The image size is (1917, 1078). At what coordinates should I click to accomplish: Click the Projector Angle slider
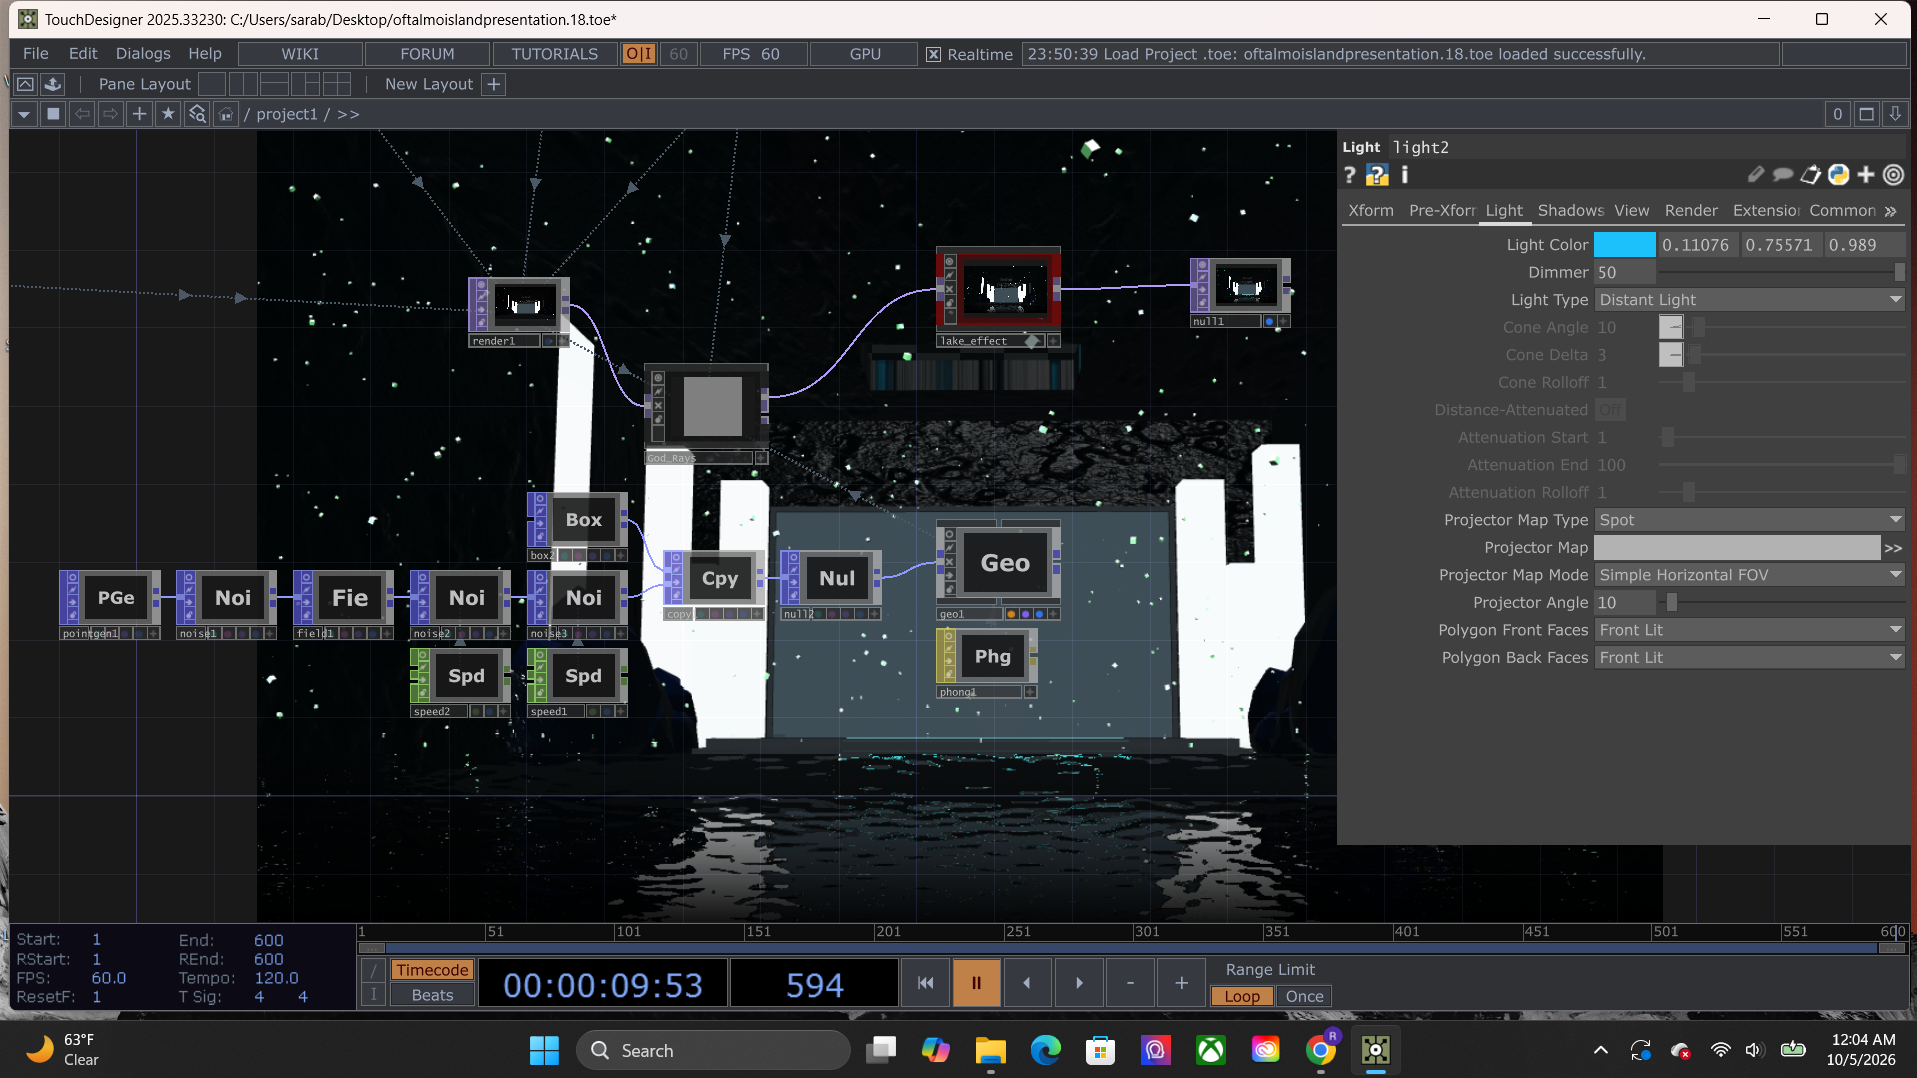pyautogui.click(x=1781, y=603)
